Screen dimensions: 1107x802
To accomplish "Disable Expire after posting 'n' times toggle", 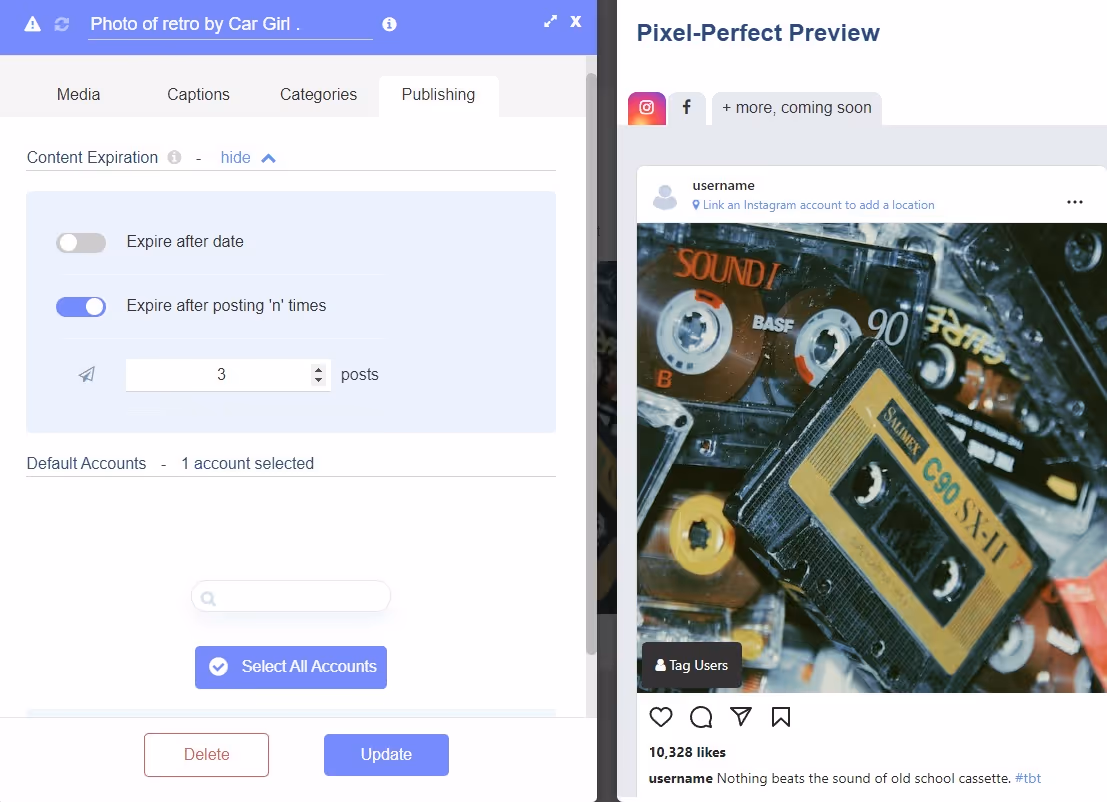I will 81,306.
